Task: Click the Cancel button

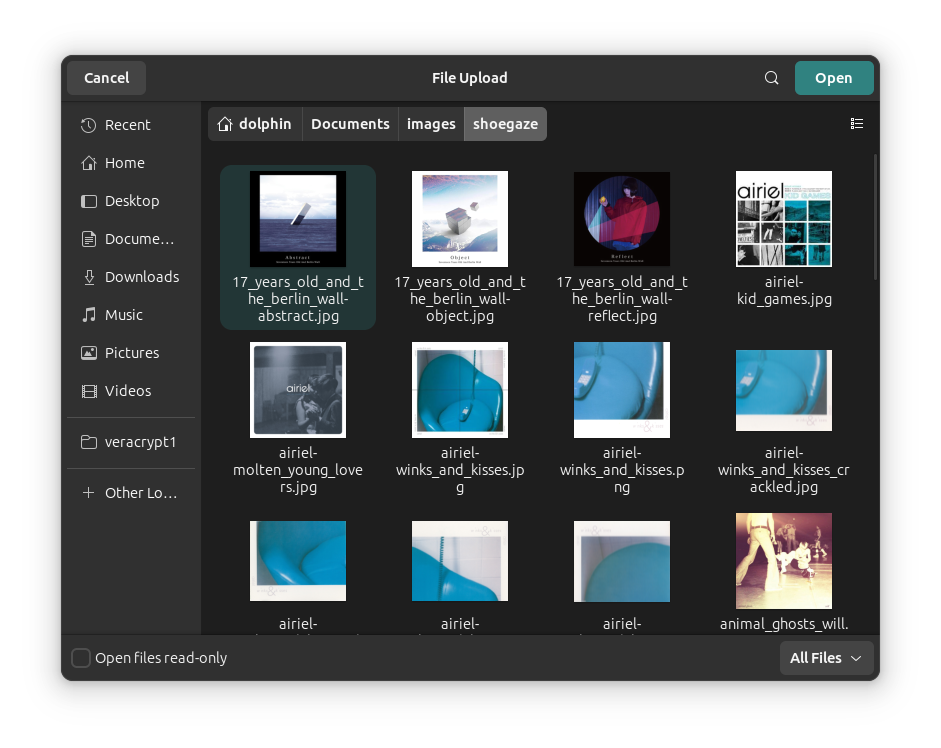Action: click(107, 78)
